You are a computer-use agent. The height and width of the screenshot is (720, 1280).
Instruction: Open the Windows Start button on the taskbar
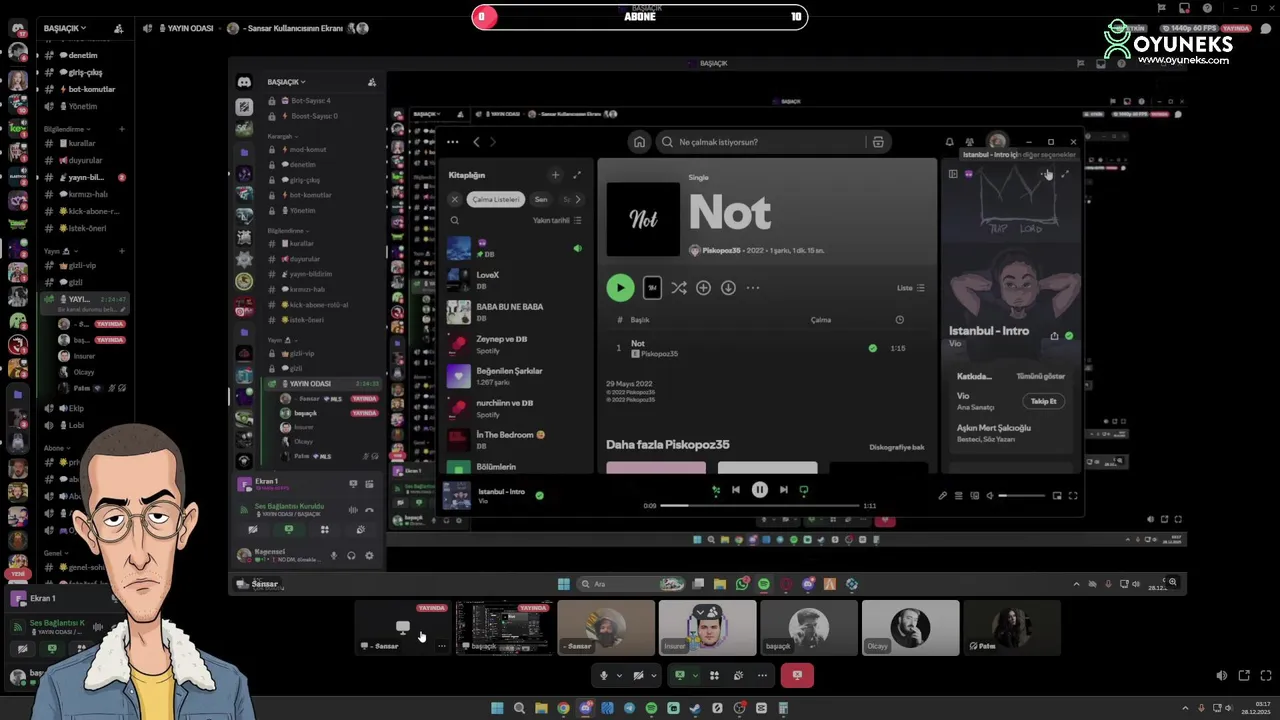[x=497, y=708]
